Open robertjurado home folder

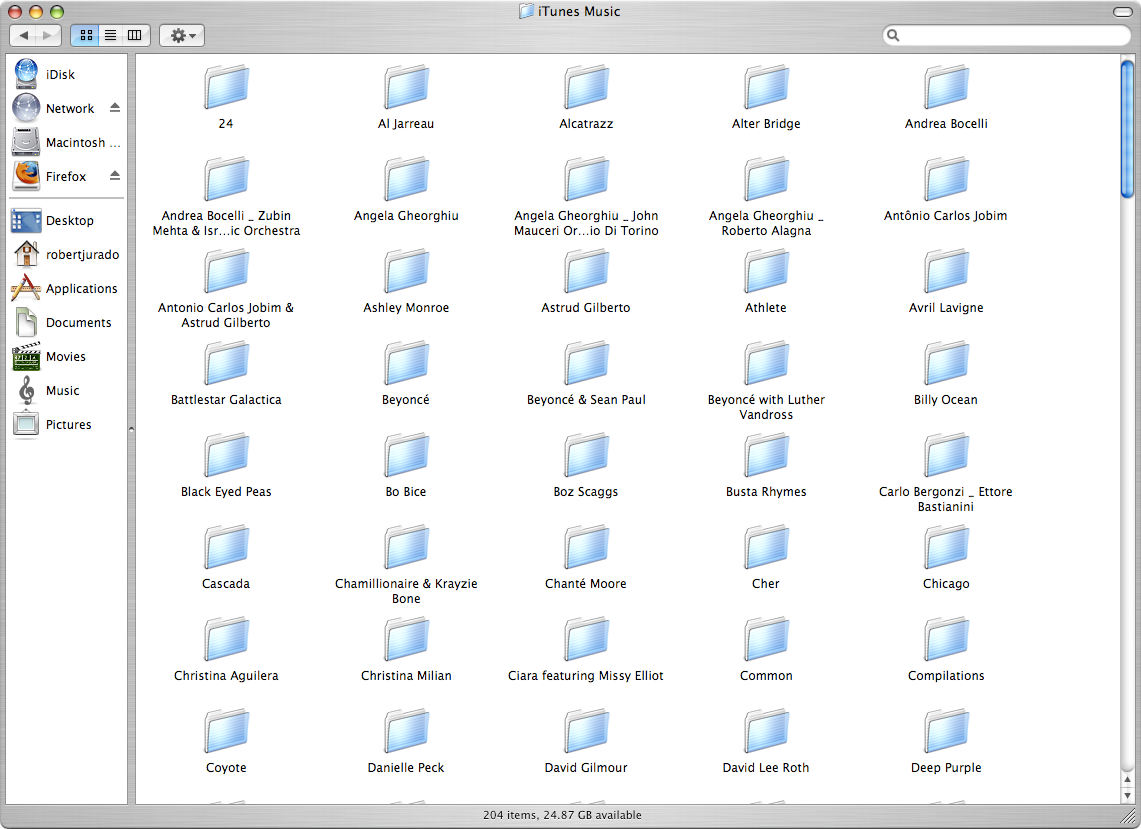tap(65, 255)
